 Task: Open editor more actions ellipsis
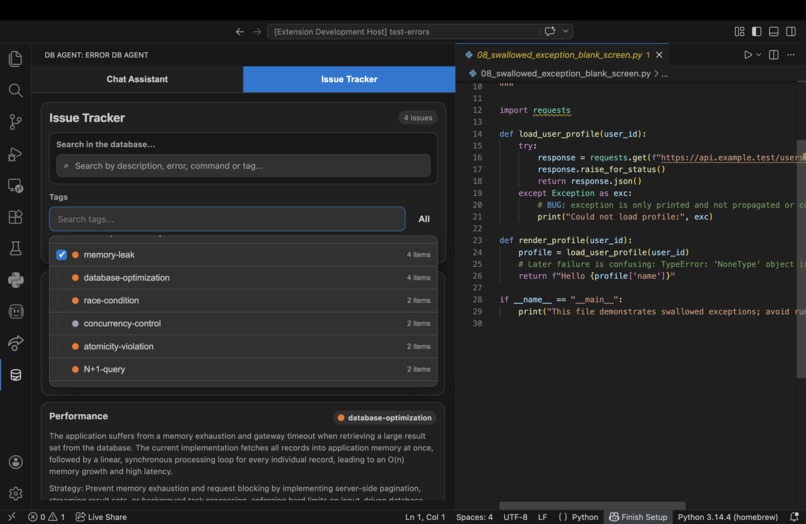(x=791, y=55)
